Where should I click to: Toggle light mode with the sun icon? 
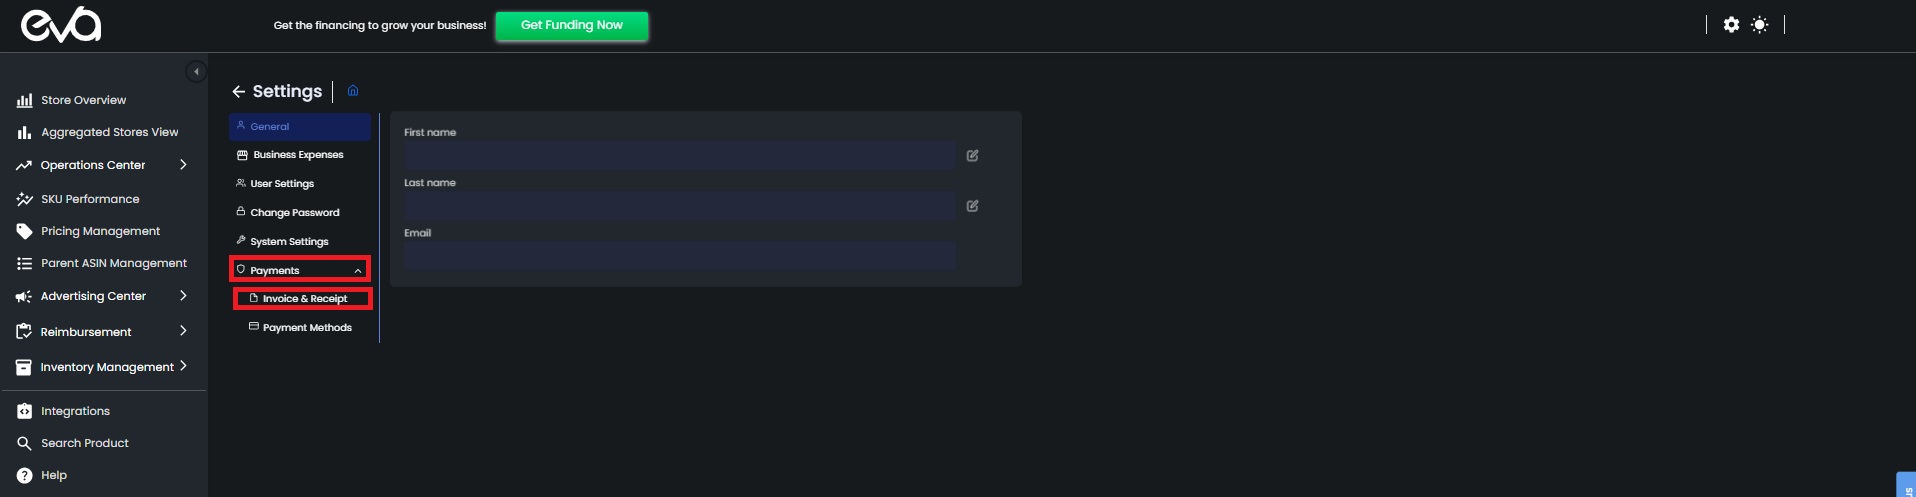tap(1760, 25)
